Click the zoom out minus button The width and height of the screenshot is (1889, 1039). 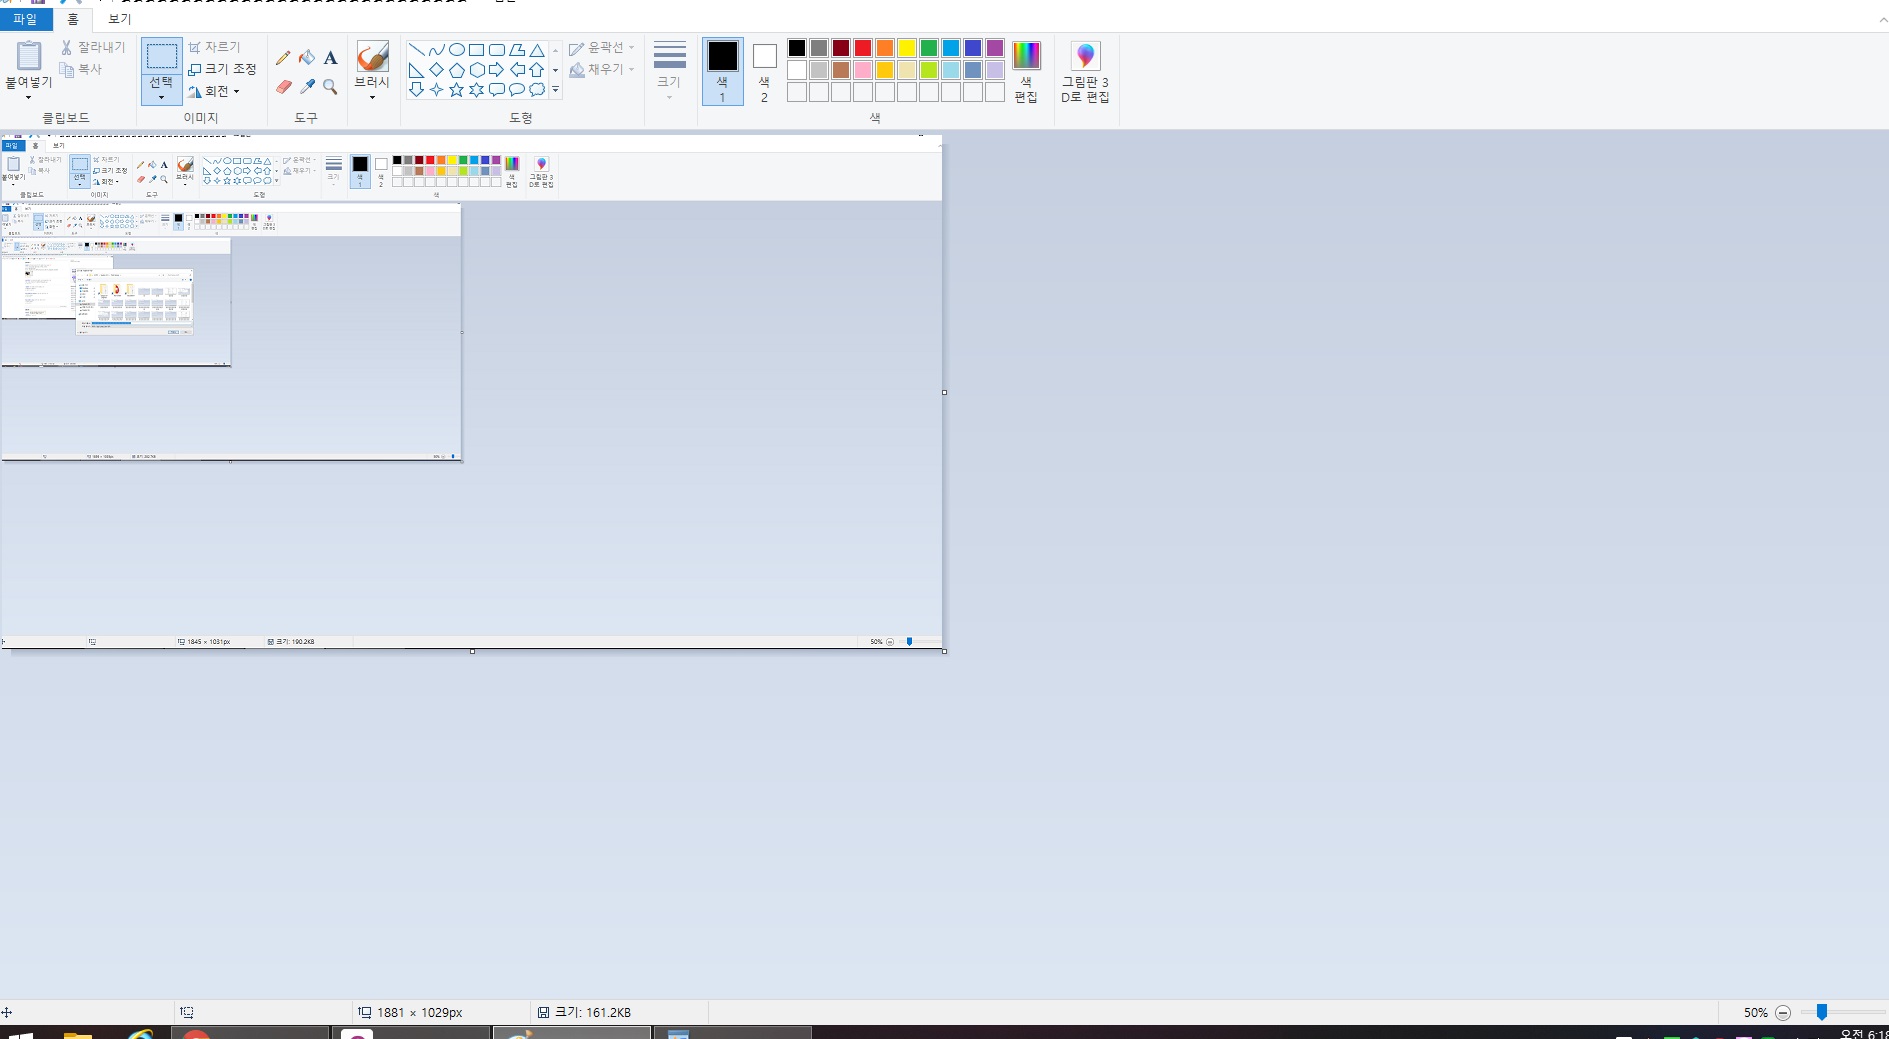click(x=1783, y=1013)
